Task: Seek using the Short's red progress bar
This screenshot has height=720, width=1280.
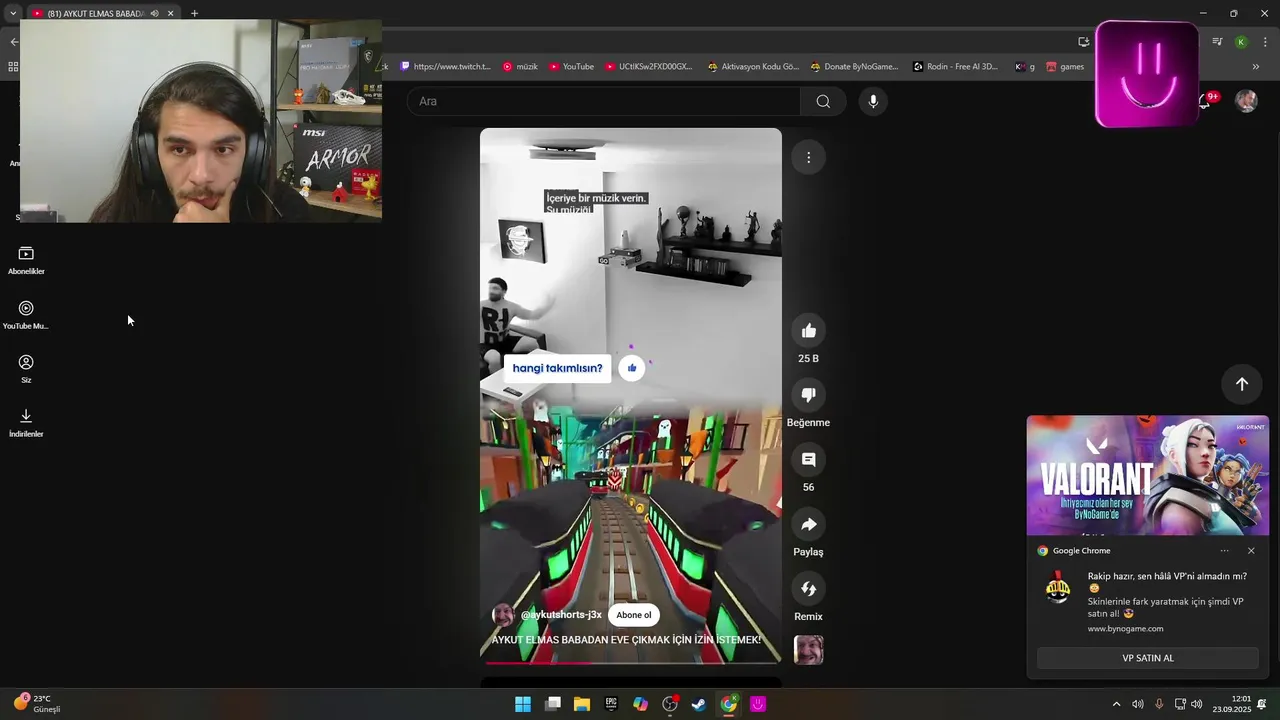Action: tap(631, 662)
